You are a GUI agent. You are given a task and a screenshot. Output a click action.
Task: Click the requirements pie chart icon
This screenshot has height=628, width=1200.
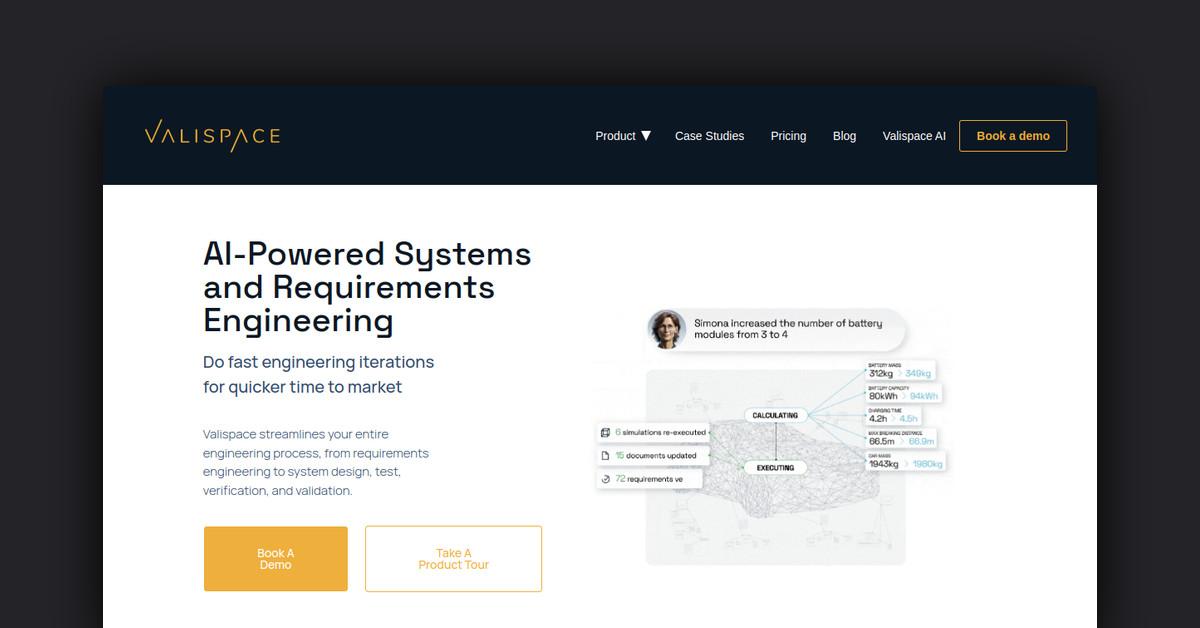coord(605,480)
